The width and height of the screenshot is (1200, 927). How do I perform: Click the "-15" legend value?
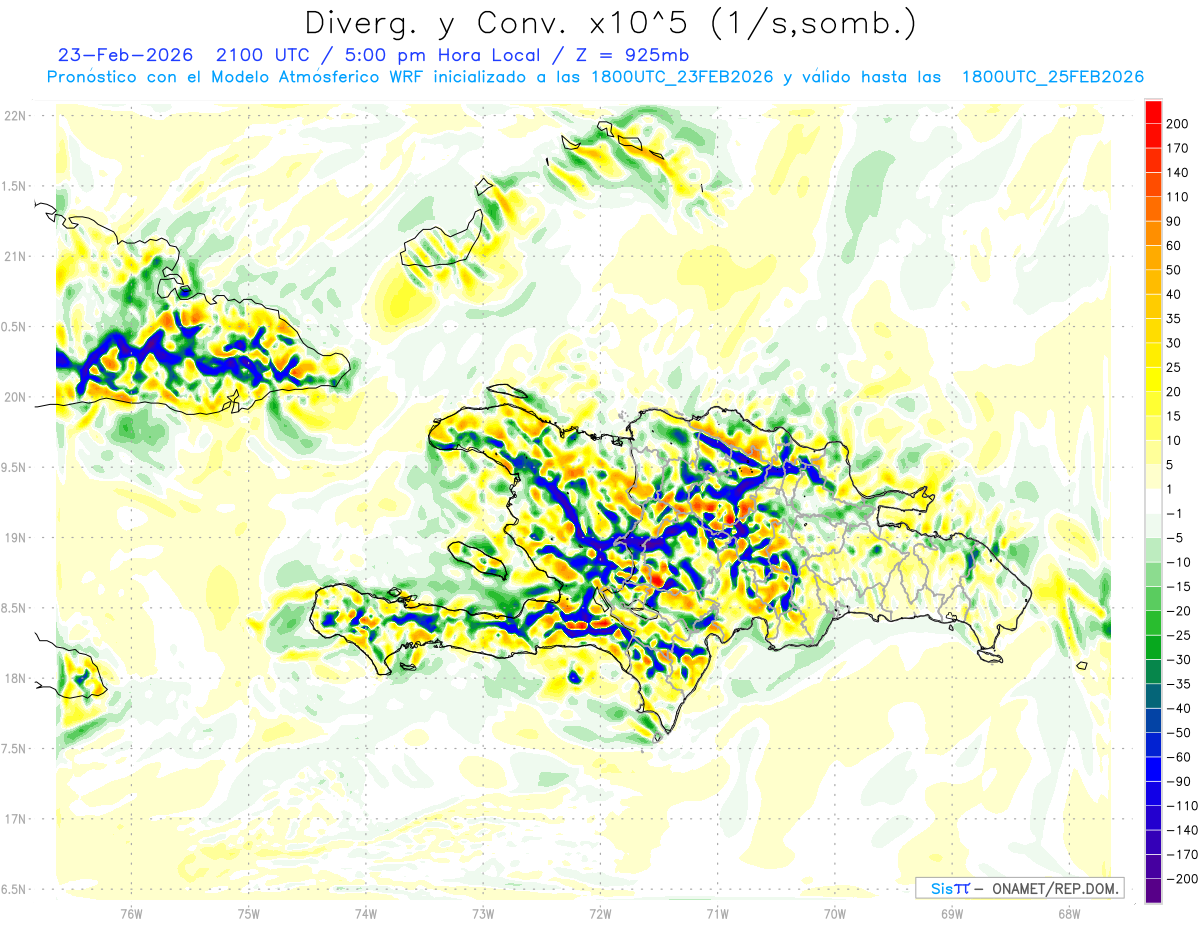pyautogui.click(x=1180, y=587)
